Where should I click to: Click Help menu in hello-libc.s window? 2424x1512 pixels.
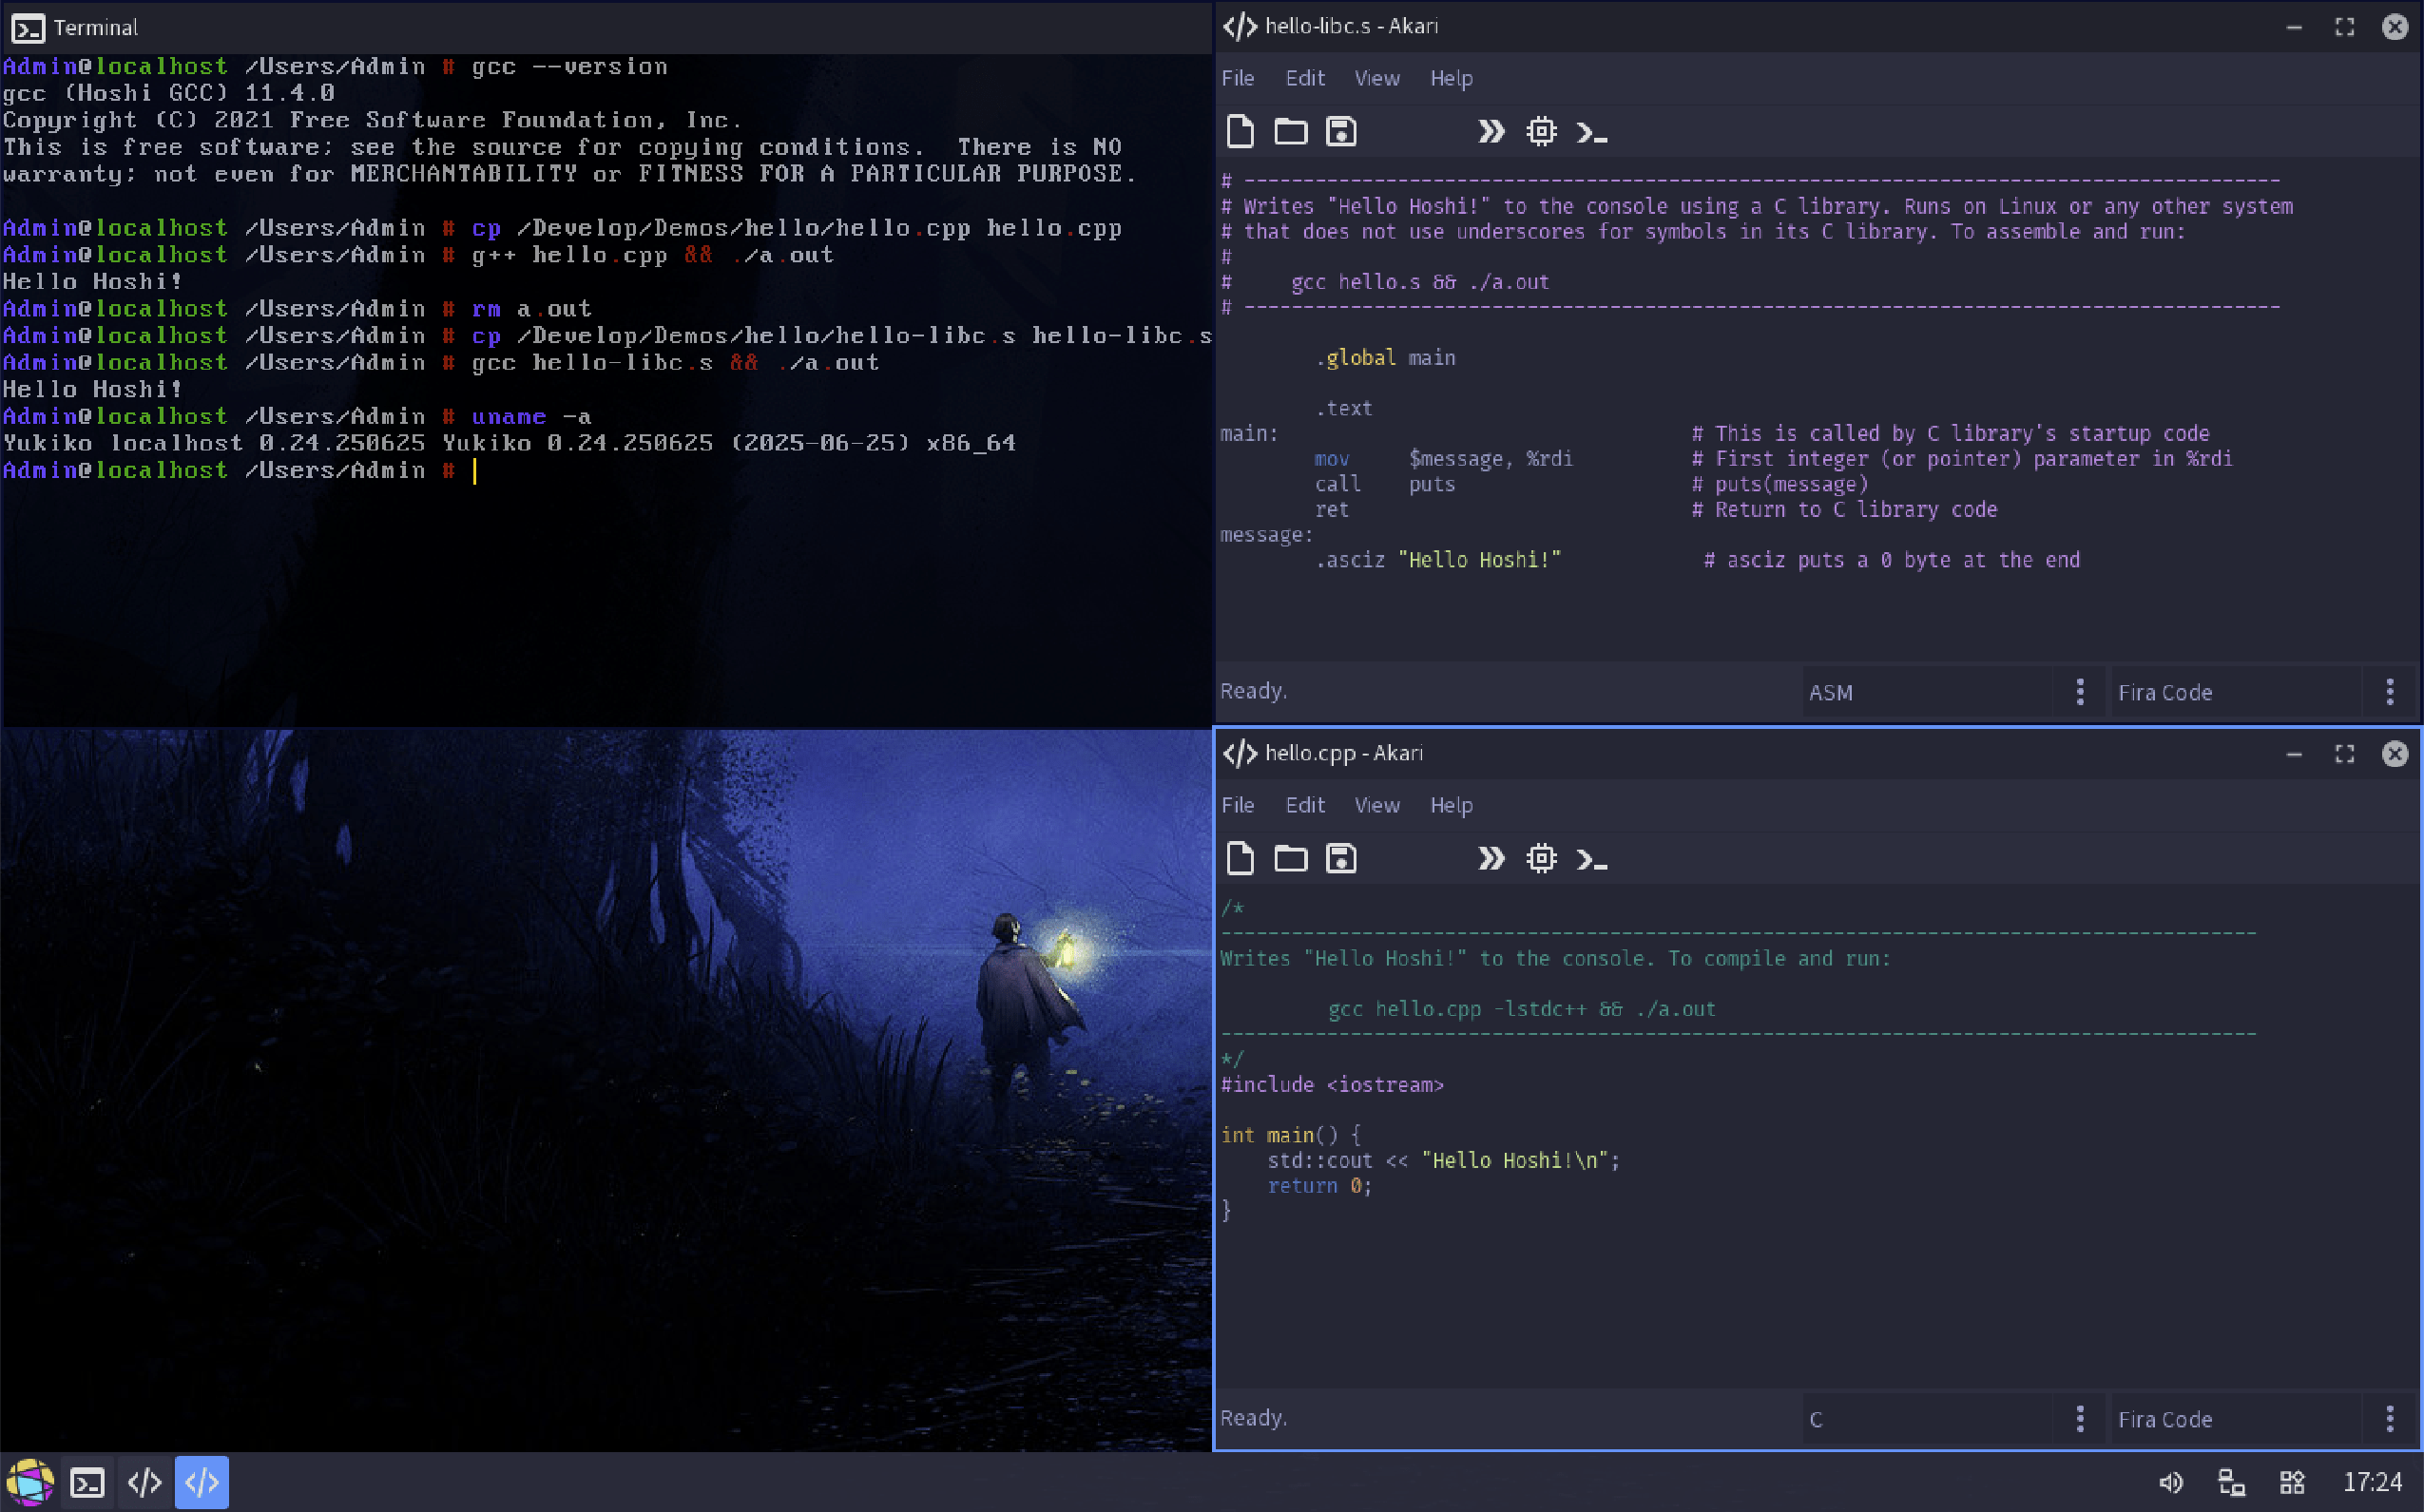click(x=1451, y=78)
